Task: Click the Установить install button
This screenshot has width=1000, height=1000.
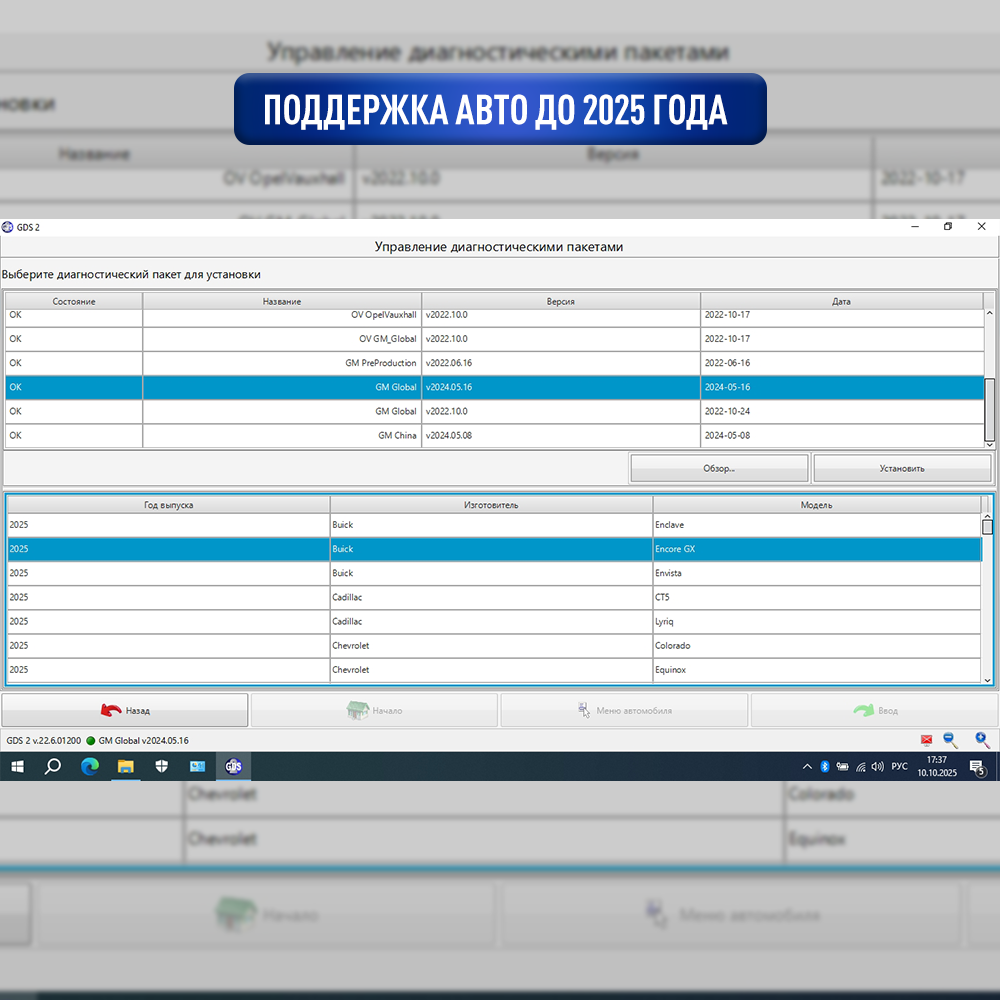Action: [x=902, y=468]
